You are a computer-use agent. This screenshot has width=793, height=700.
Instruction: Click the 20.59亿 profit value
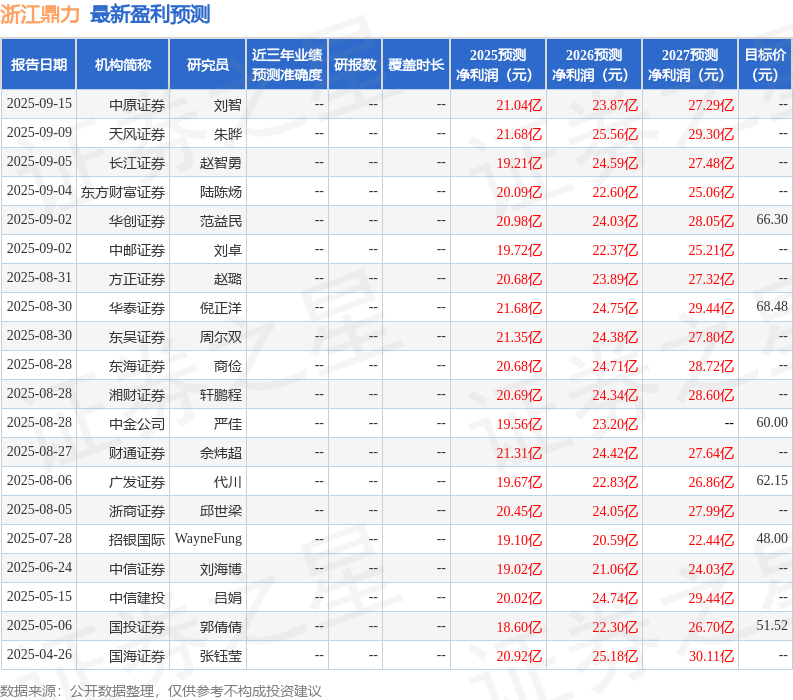point(615,540)
